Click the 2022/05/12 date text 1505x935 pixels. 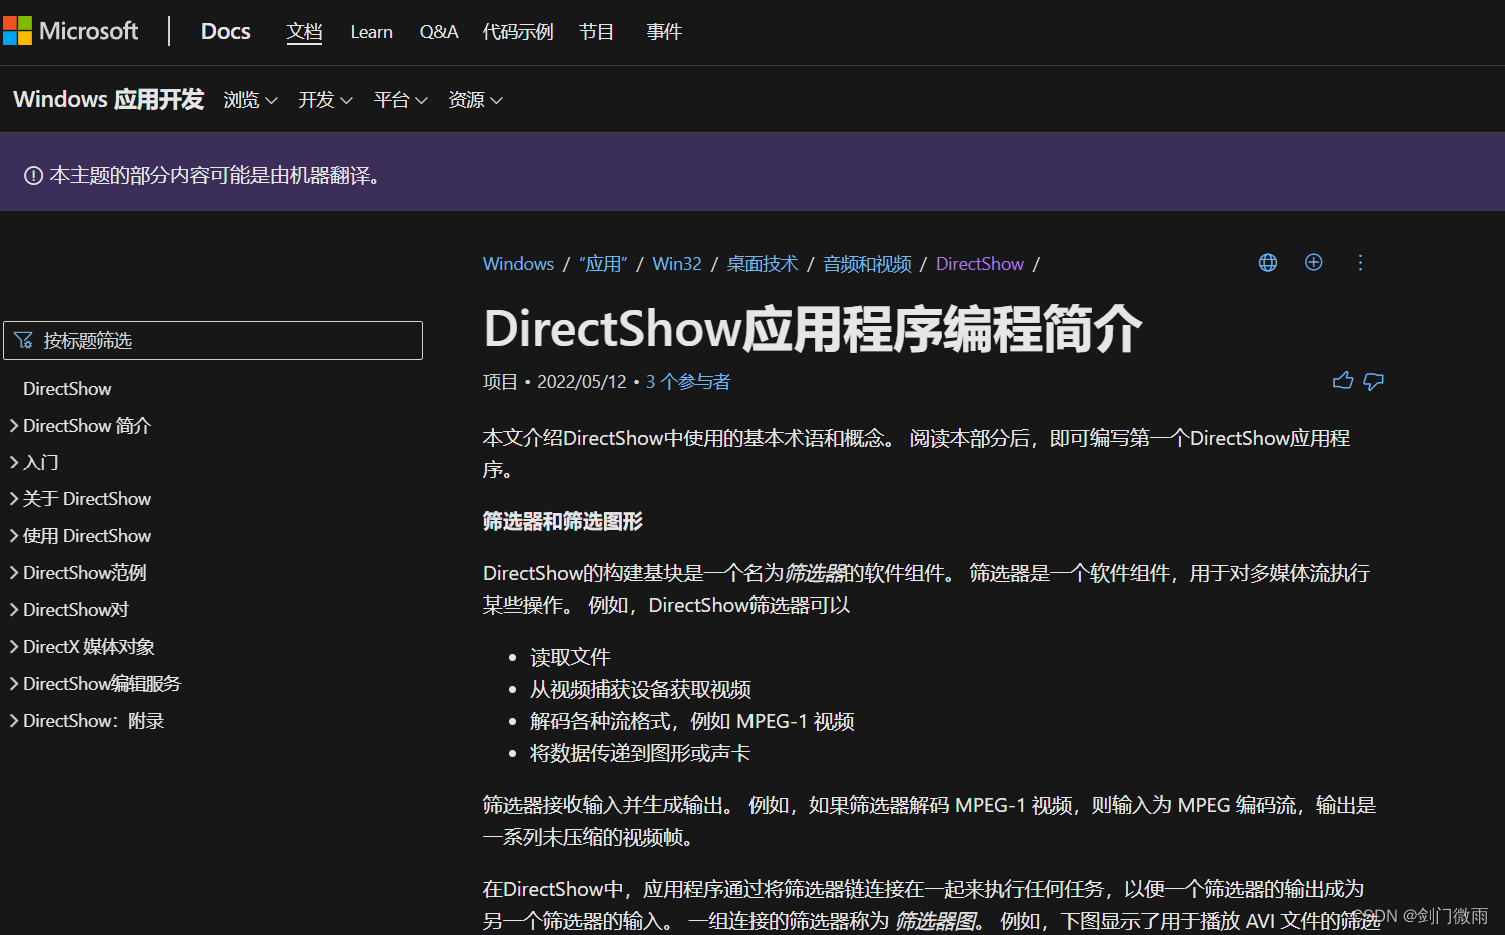point(582,382)
